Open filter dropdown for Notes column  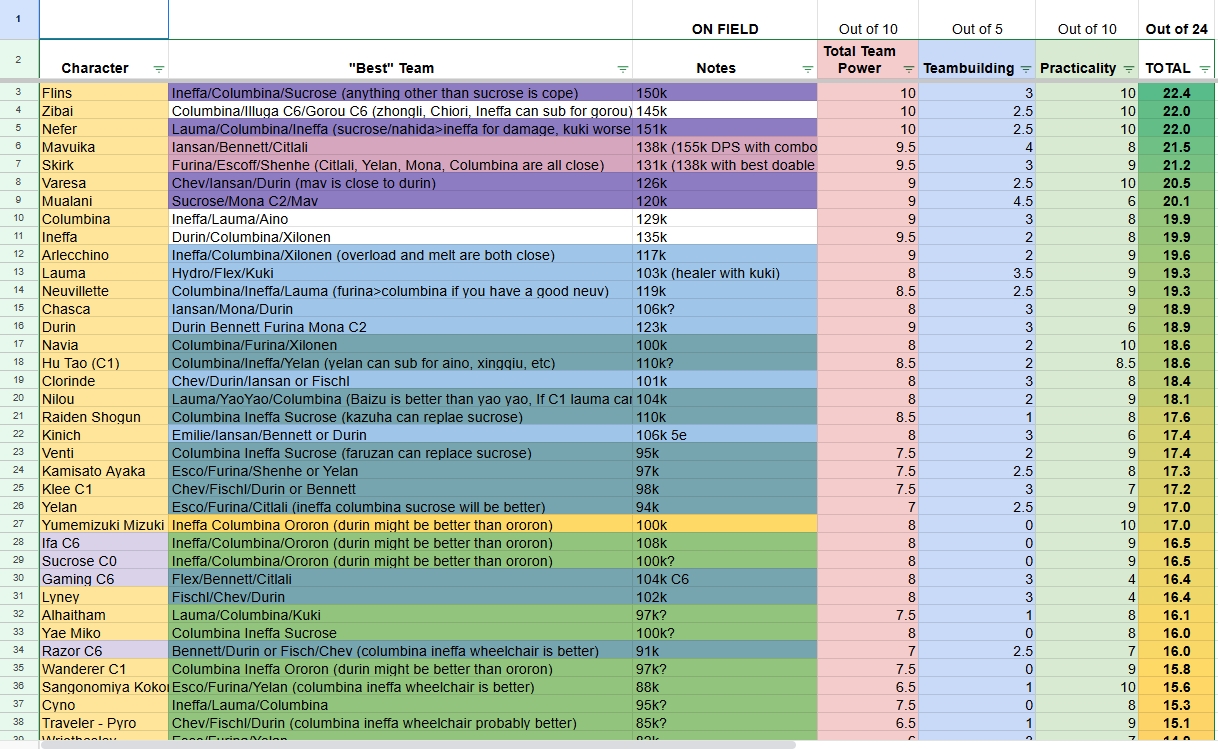coord(807,69)
